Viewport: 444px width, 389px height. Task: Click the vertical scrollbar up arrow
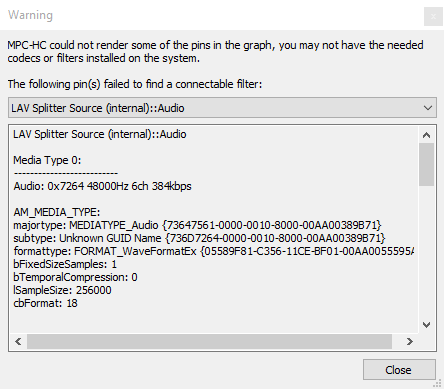click(426, 135)
